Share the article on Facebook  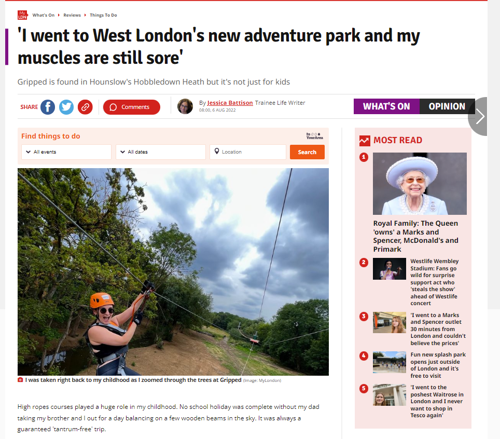(x=48, y=107)
